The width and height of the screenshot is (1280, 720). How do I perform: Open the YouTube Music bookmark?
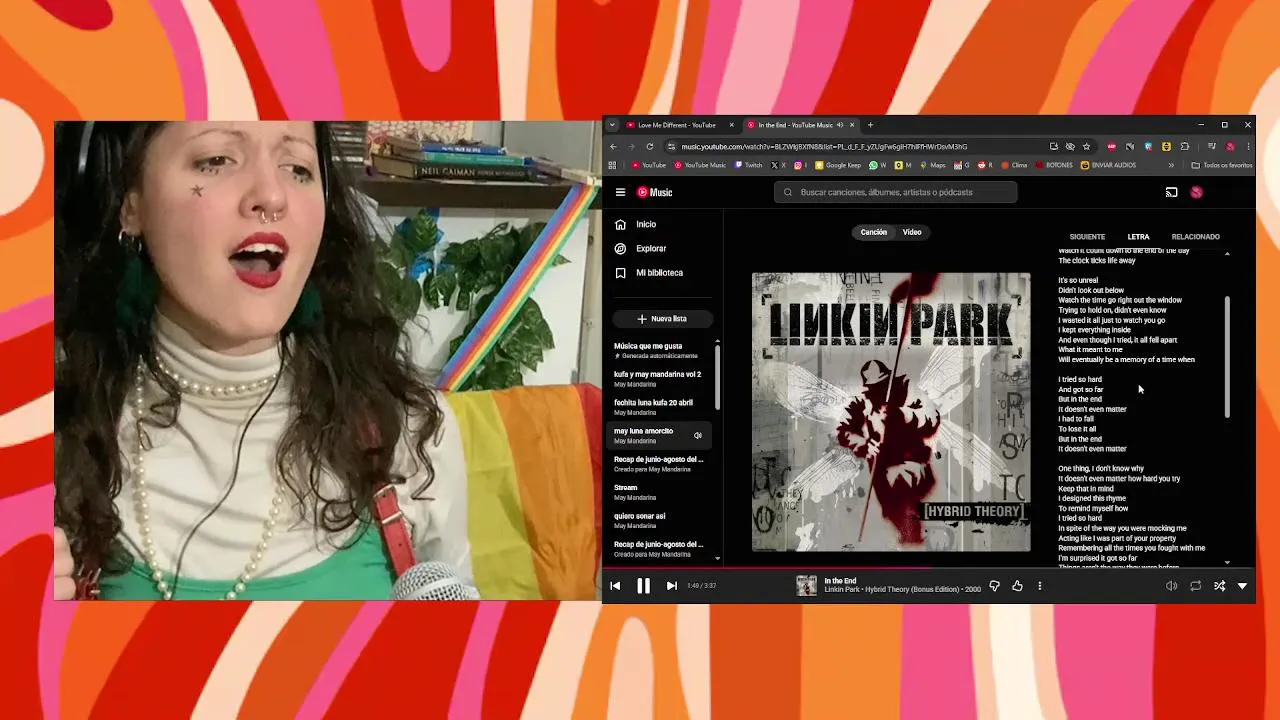[700, 165]
